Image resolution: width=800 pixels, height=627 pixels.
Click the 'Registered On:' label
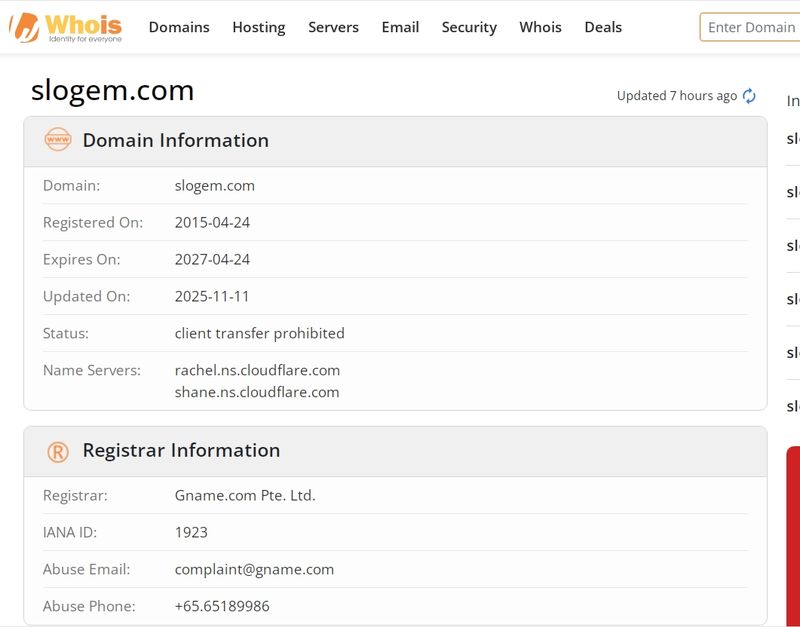point(93,222)
